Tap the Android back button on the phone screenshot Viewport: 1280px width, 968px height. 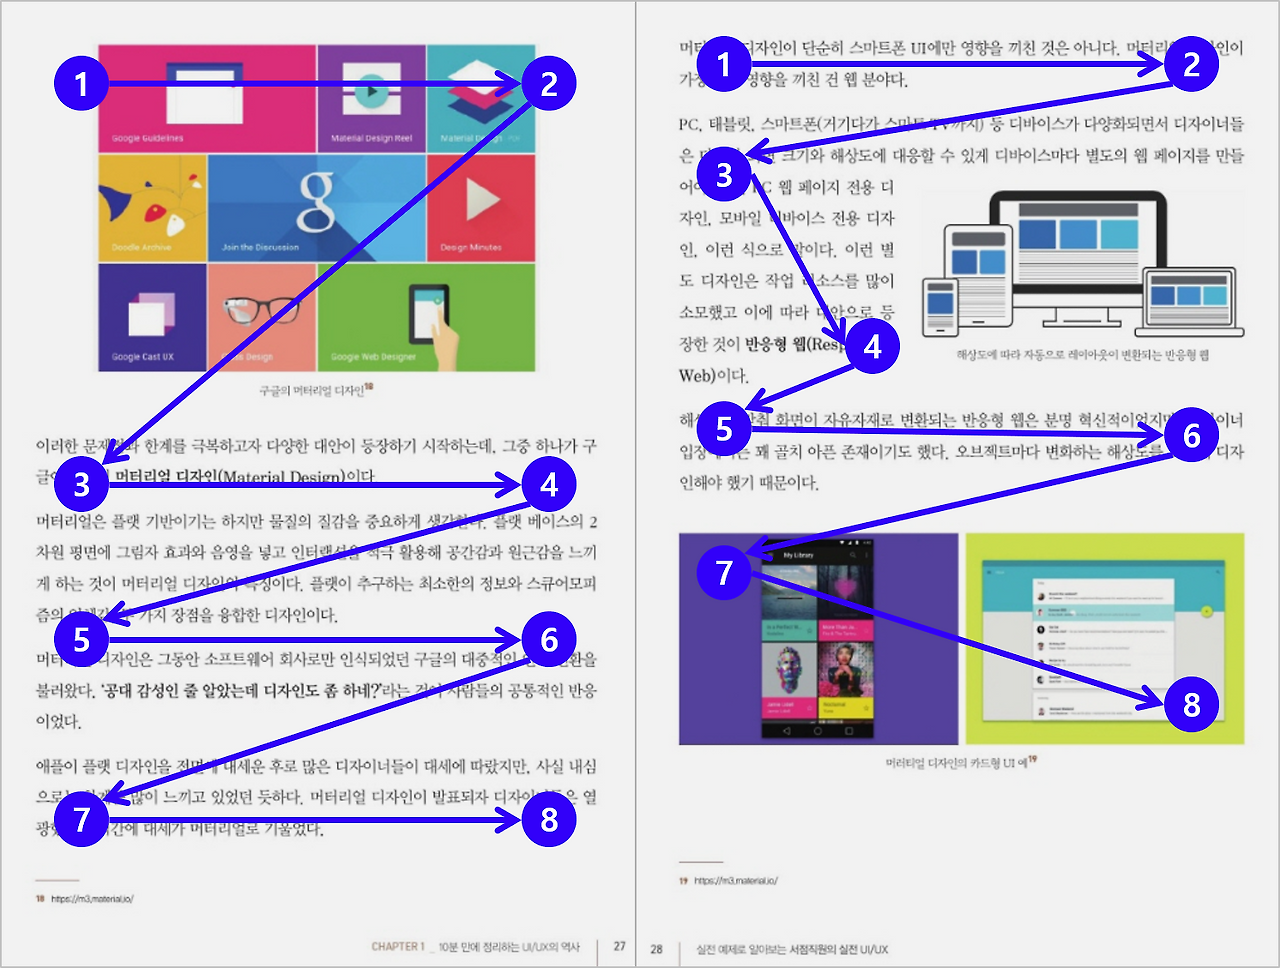coord(787,731)
